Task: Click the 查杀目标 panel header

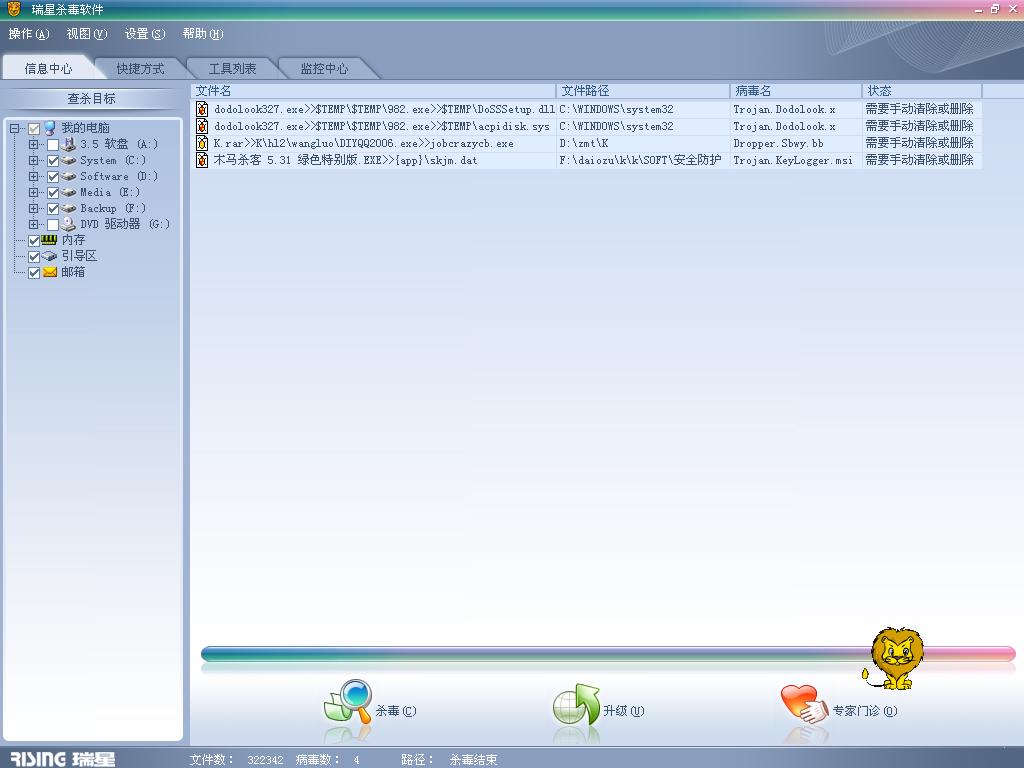Action: tap(91, 99)
